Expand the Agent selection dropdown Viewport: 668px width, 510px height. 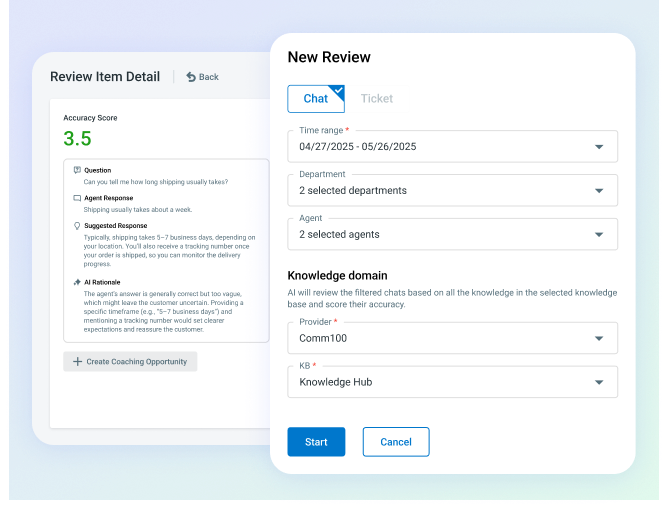pos(598,235)
